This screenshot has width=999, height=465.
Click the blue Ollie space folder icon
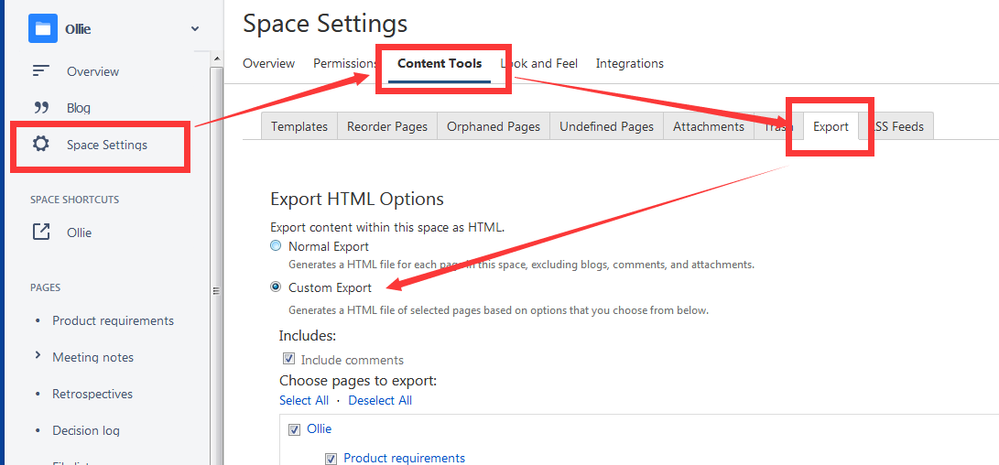point(43,29)
